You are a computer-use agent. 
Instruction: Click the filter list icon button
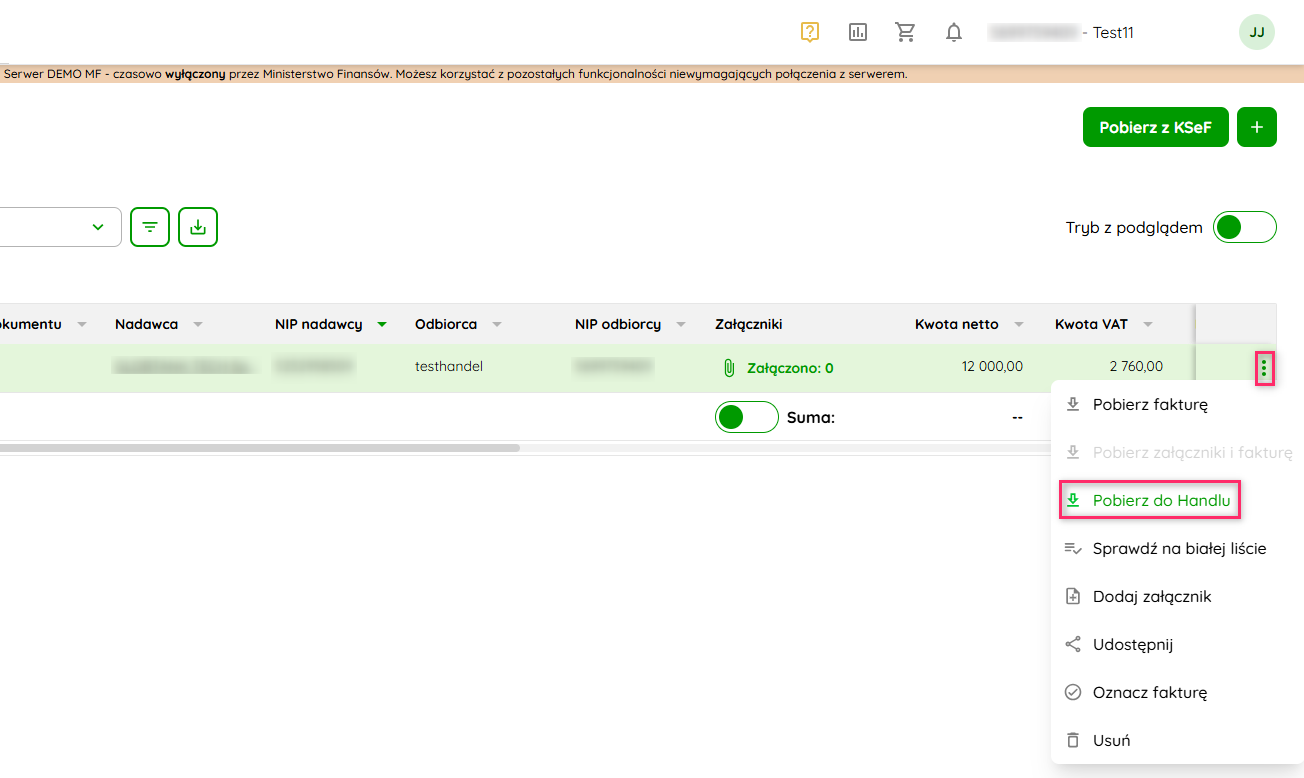(x=150, y=227)
